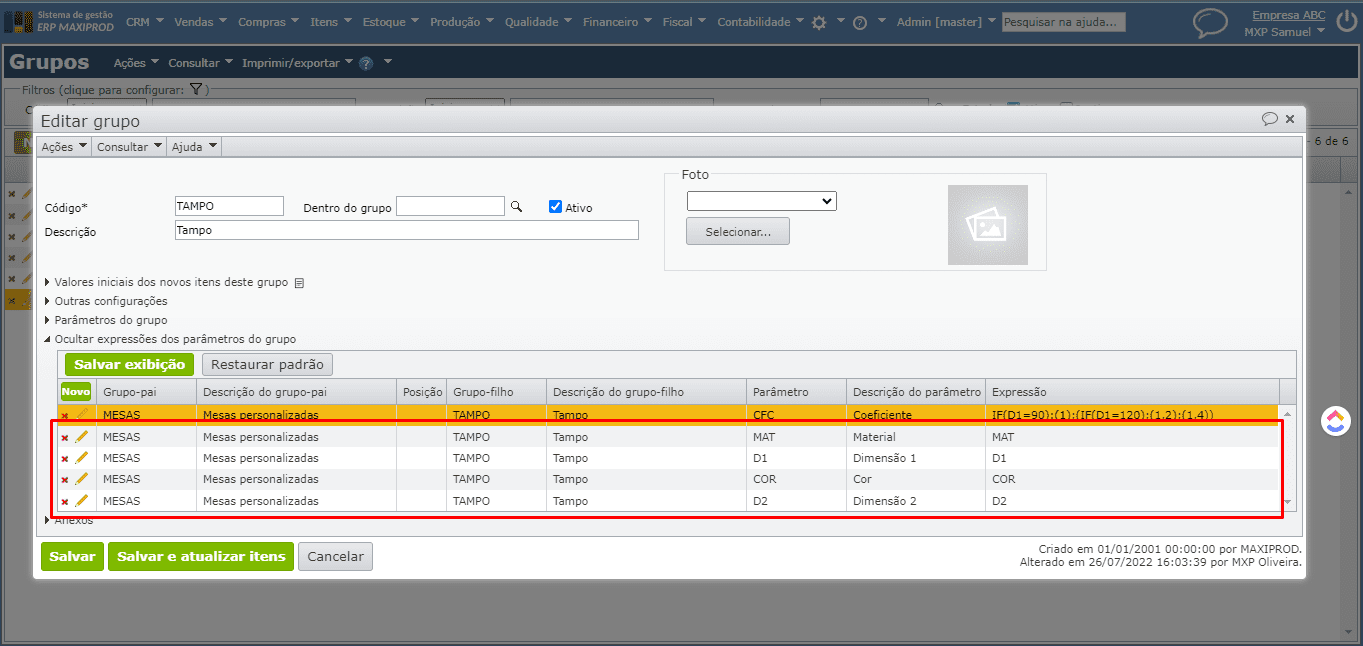Open the settings gear icon in top bar
The width and height of the screenshot is (1363, 646).
(x=819, y=22)
